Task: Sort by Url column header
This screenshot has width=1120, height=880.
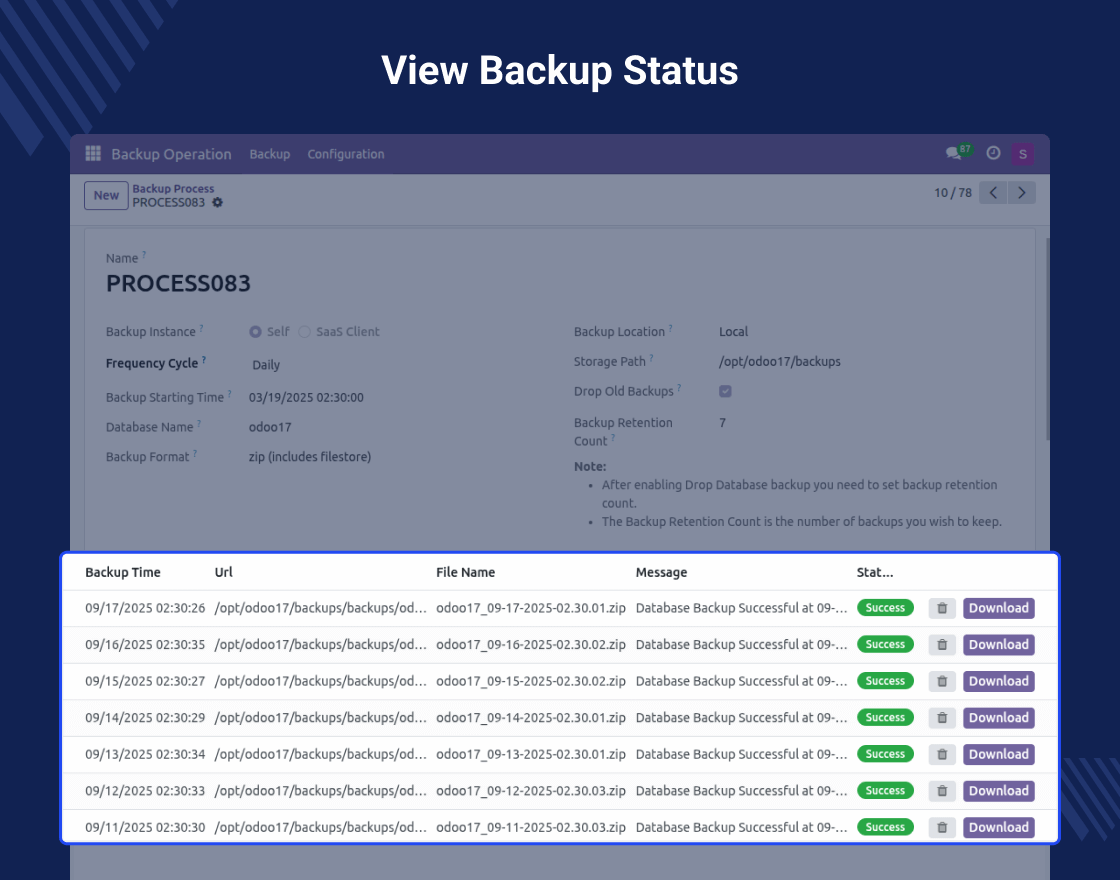Action: 224,572
